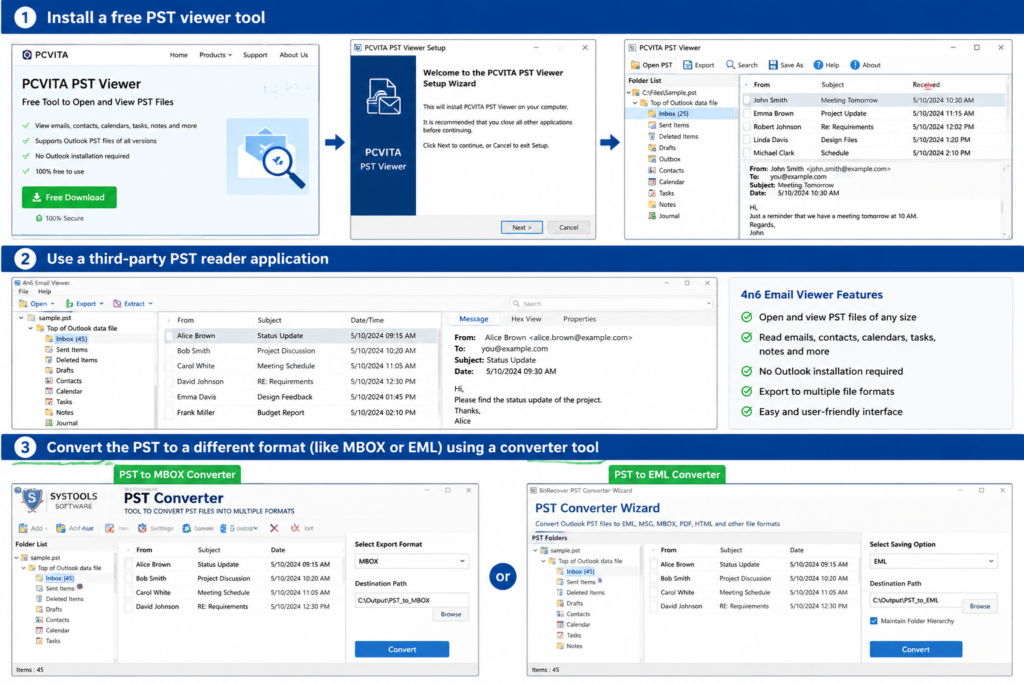Click Convert in SysTools PST Converter
The height and width of the screenshot is (683, 1024).
pyautogui.click(x=402, y=649)
